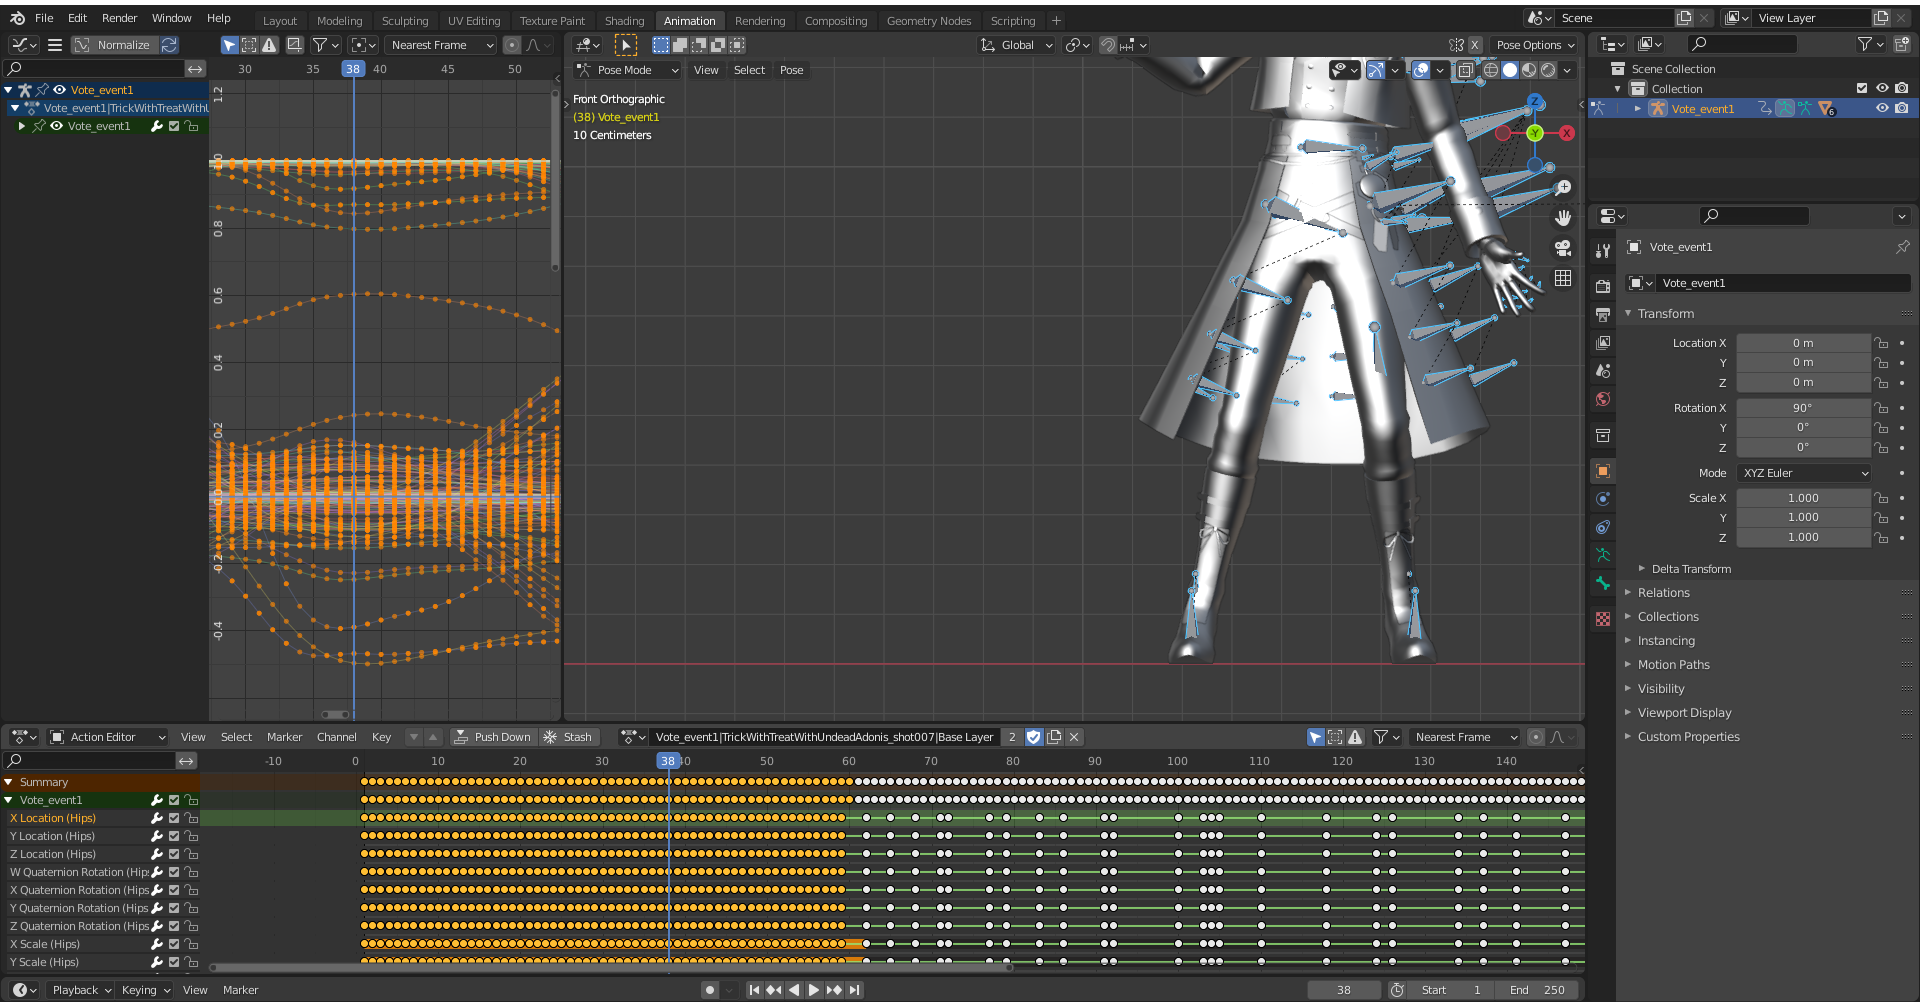Click the Push Down button
Viewport: 1920px width, 1002px height.
pyautogui.click(x=493, y=737)
